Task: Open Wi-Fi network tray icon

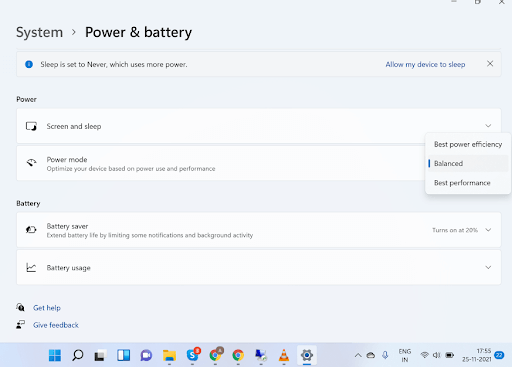Action: 424,355
